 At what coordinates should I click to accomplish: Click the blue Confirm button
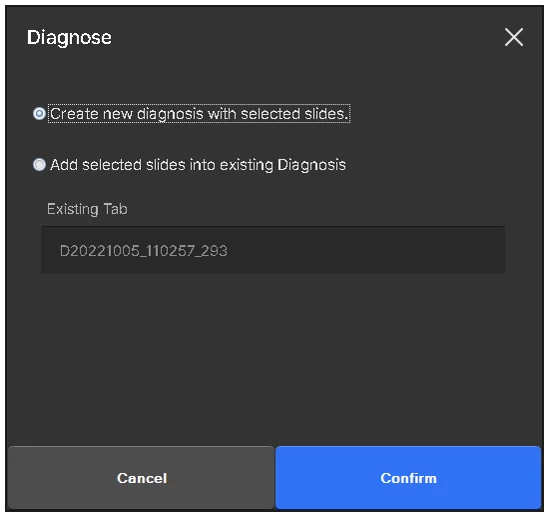[408, 478]
